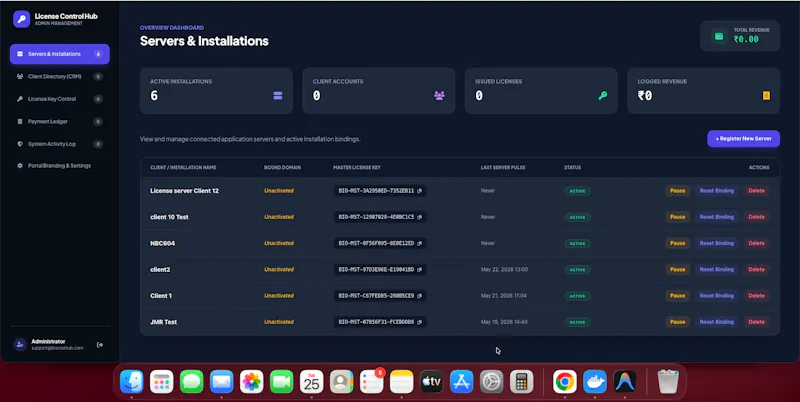Open the App Store from the Dock
The image size is (800, 402).
(x=462, y=382)
